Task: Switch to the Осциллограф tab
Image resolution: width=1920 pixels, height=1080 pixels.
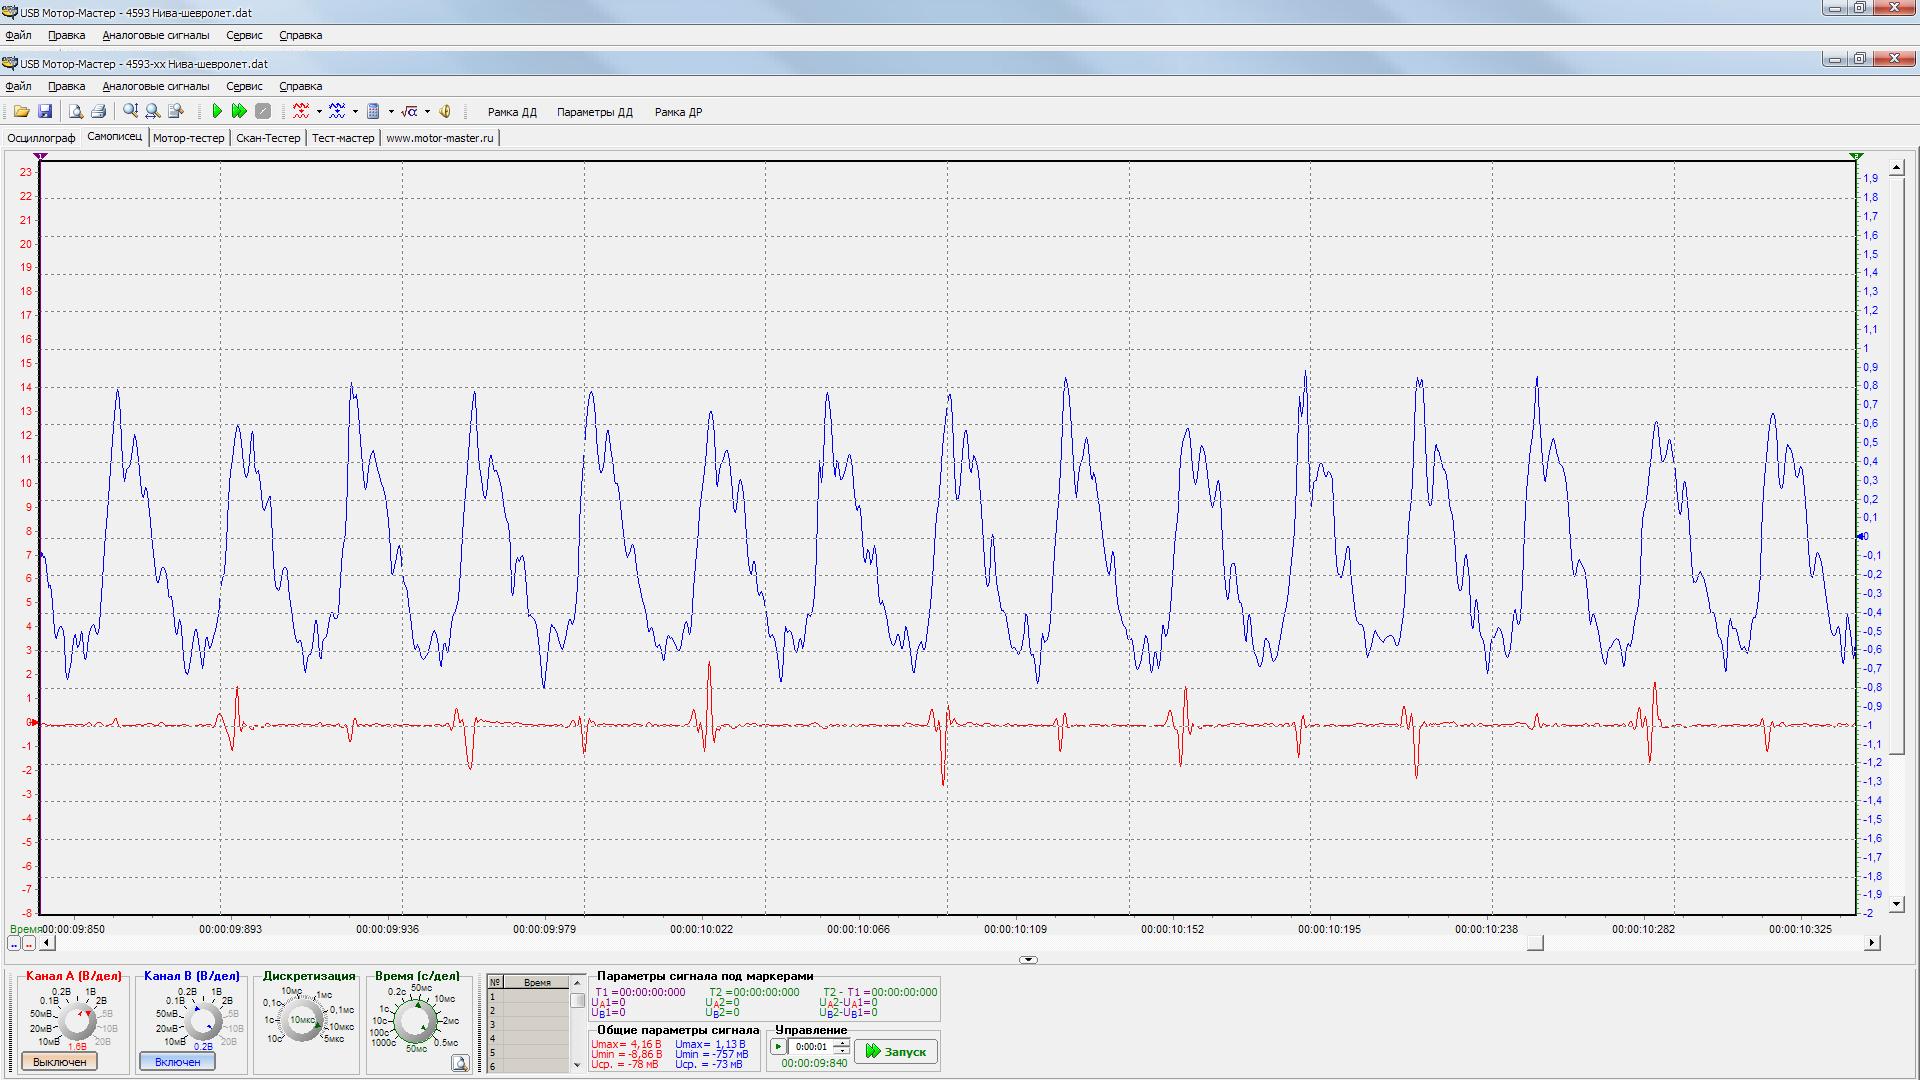Action: [x=41, y=138]
